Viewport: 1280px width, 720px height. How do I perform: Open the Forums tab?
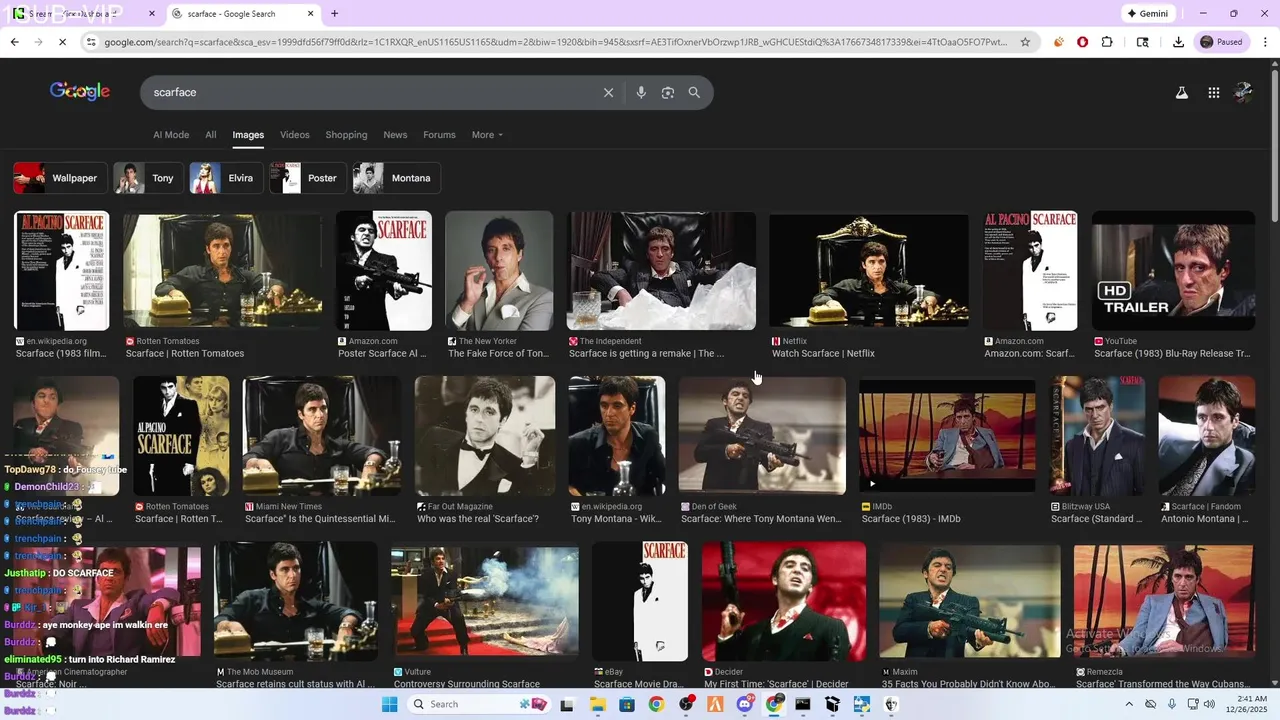pyautogui.click(x=439, y=135)
